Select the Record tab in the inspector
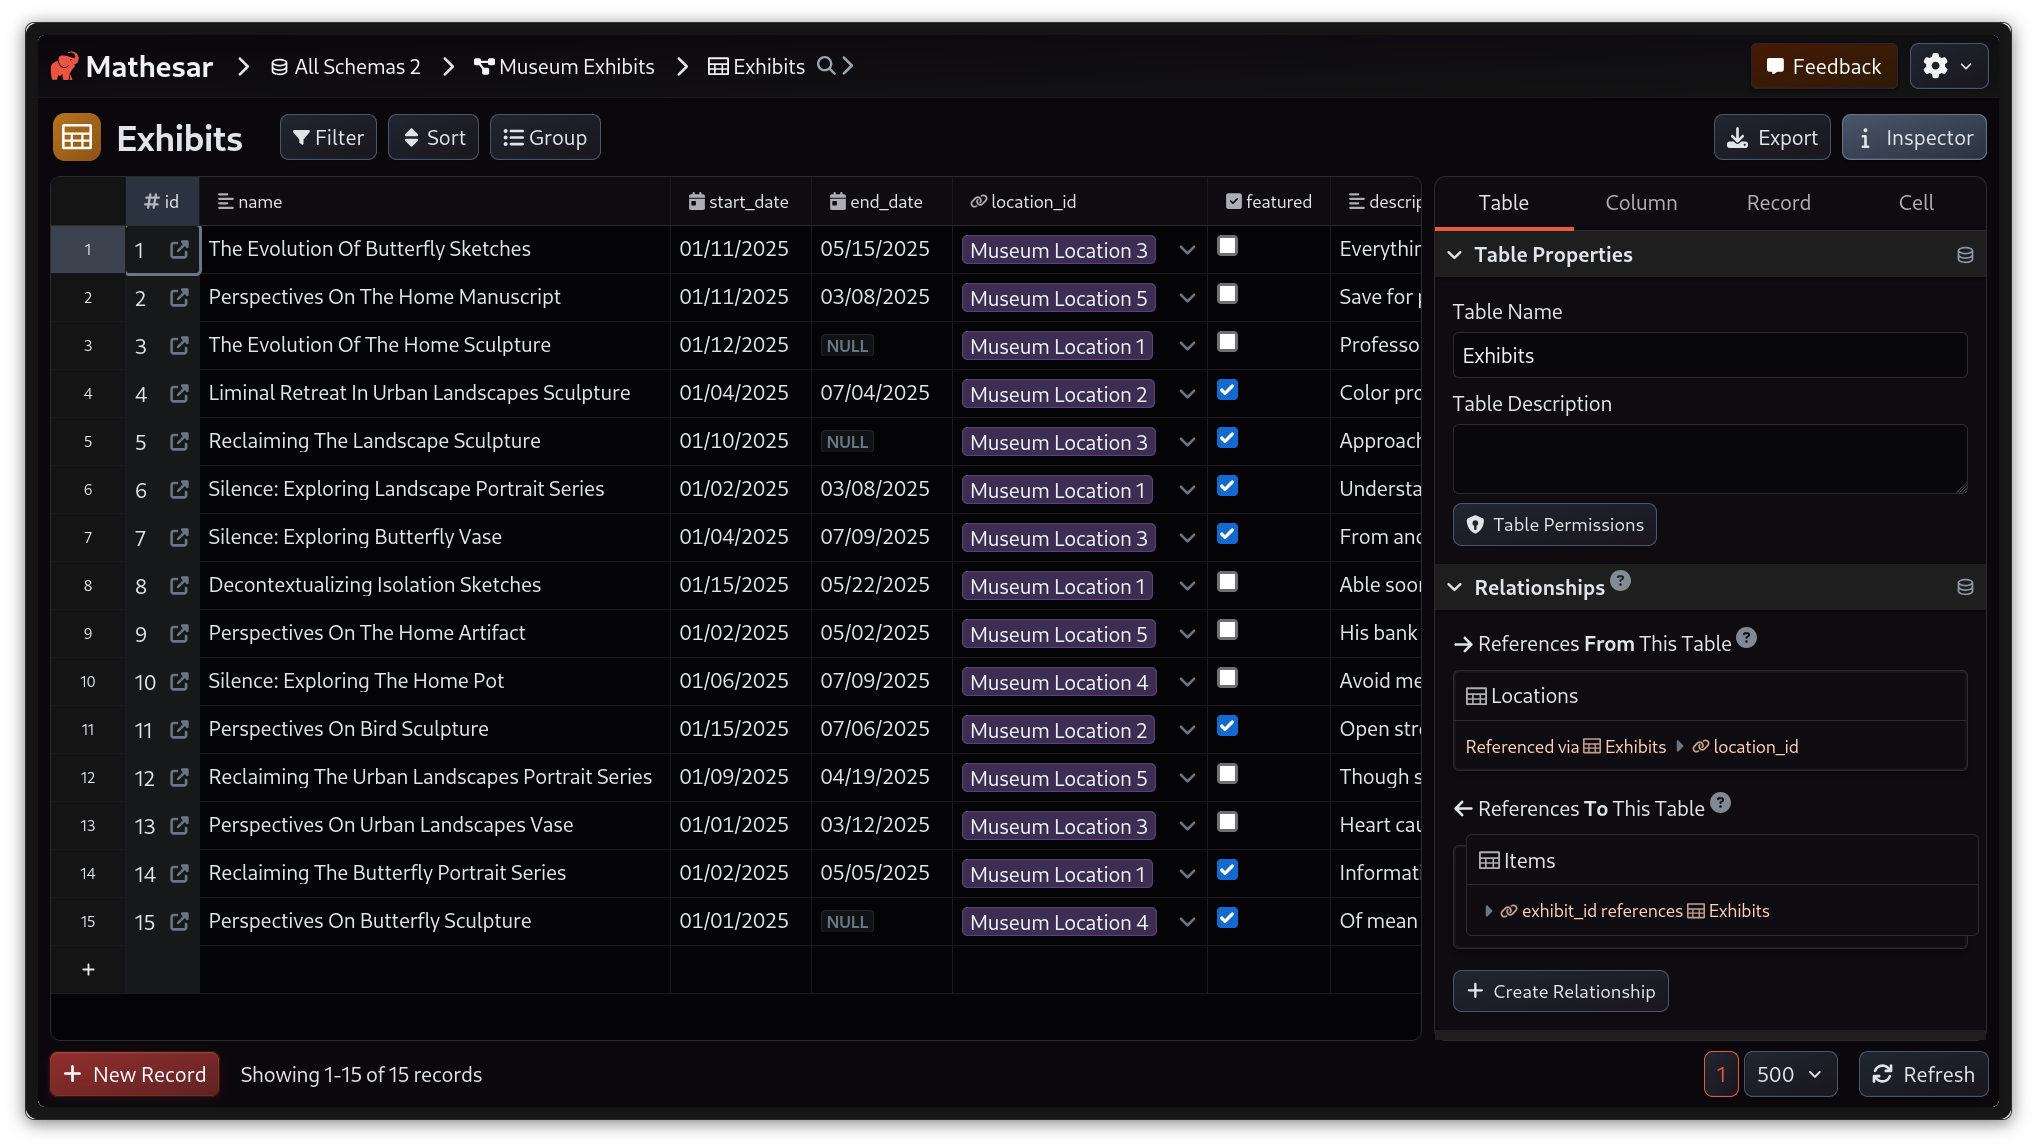 tap(1778, 202)
